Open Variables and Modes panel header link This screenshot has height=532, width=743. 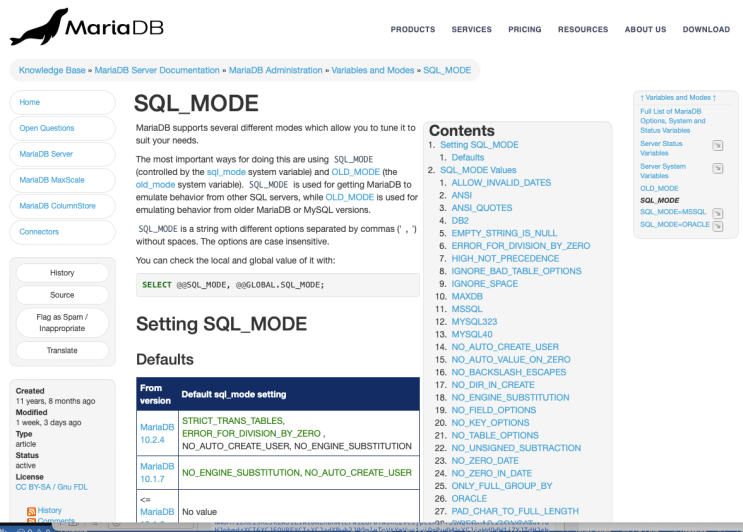pyautogui.click(x=678, y=98)
